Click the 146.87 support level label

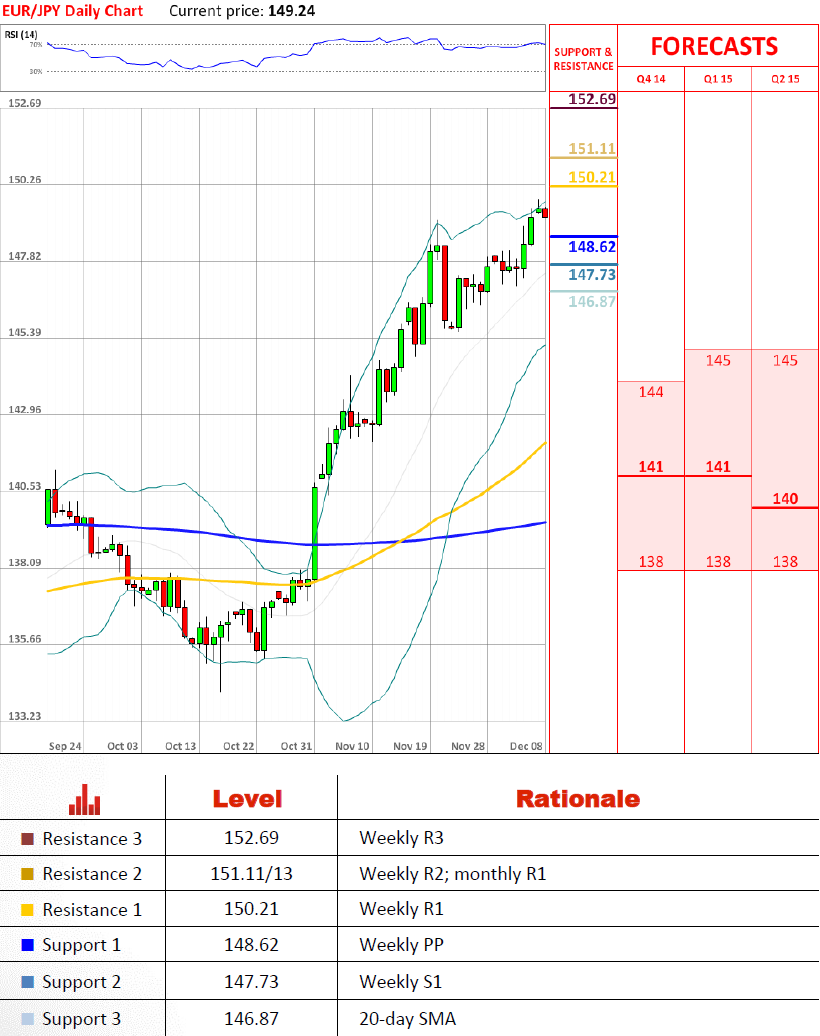click(592, 301)
